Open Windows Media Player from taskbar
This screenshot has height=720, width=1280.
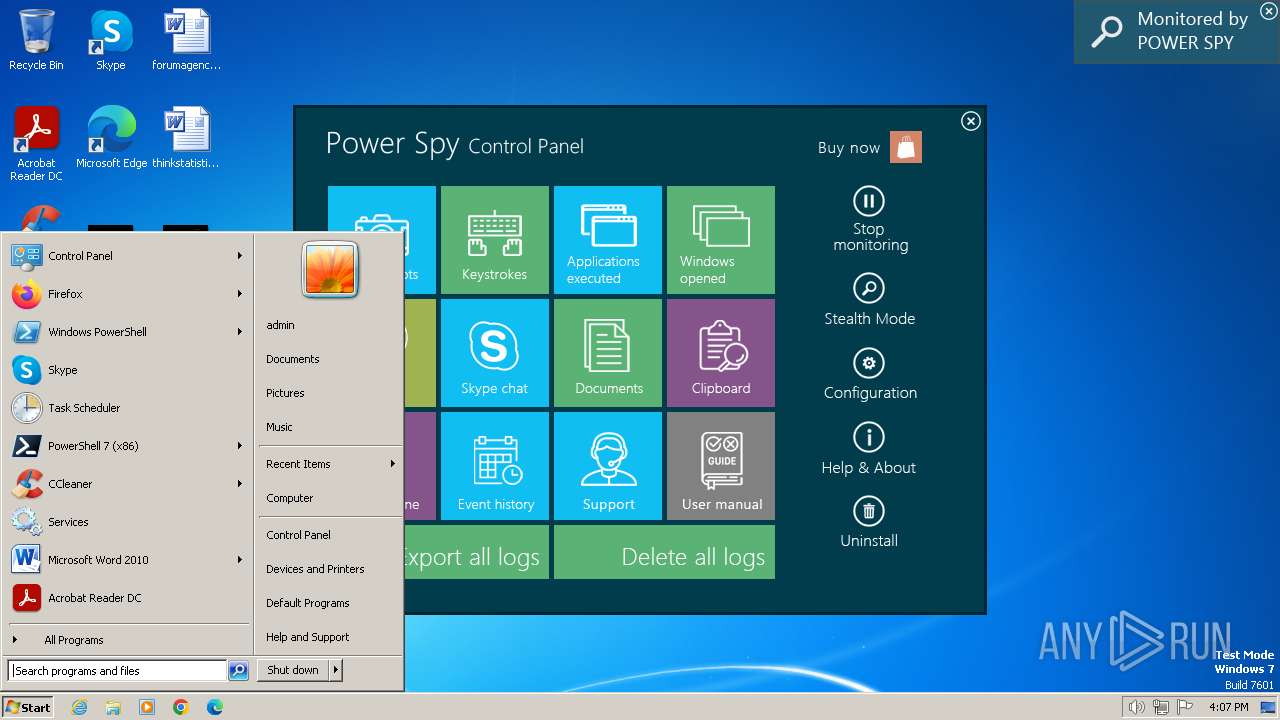147,707
